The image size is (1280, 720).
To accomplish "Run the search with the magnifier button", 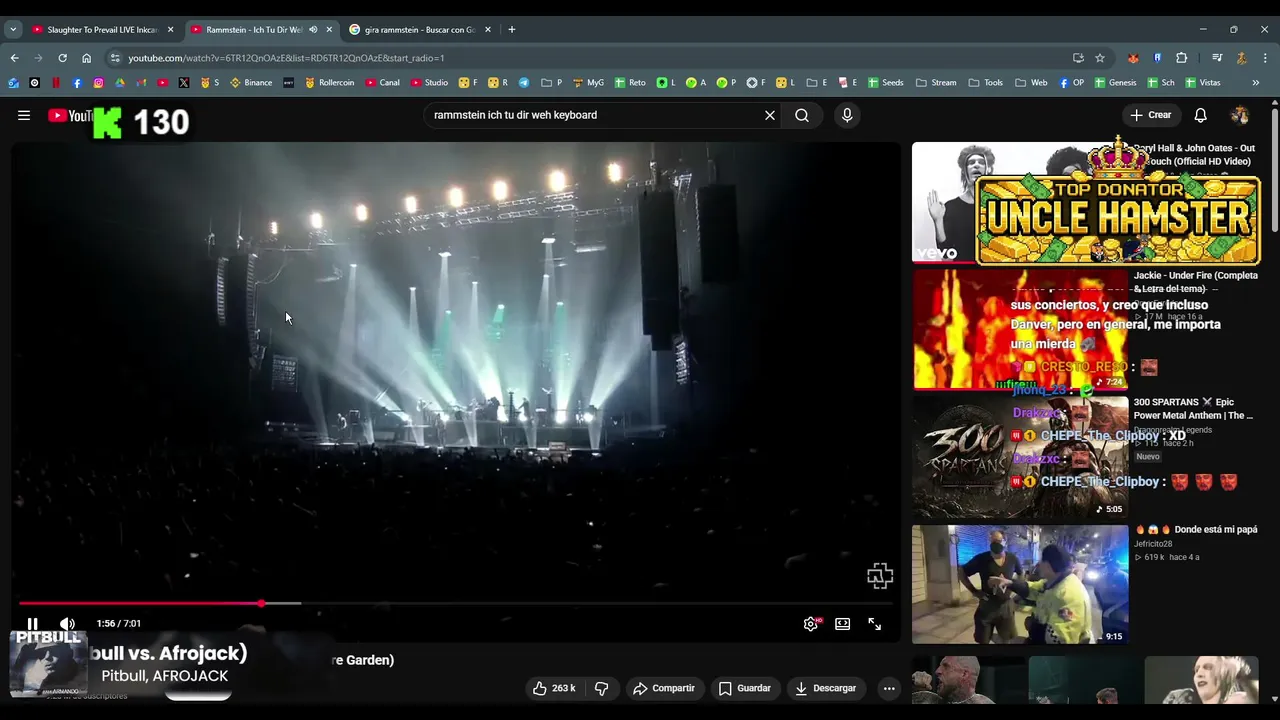I will (x=802, y=115).
